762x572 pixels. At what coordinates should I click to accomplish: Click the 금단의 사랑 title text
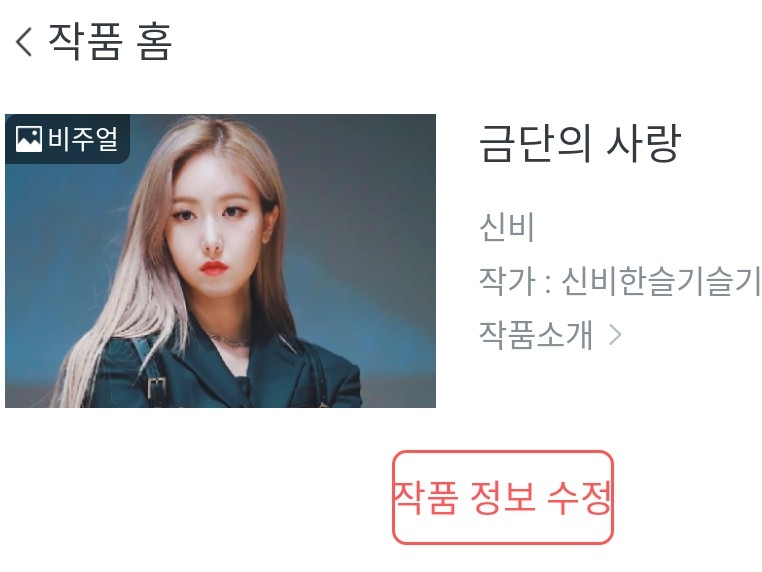(x=579, y=143)
